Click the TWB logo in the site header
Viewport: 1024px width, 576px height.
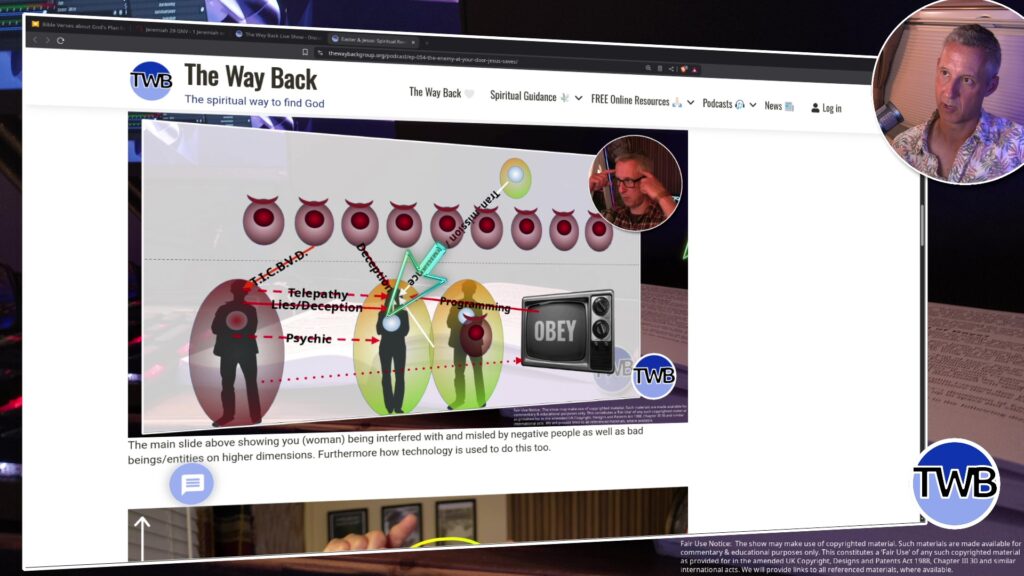tap(151, 80)
